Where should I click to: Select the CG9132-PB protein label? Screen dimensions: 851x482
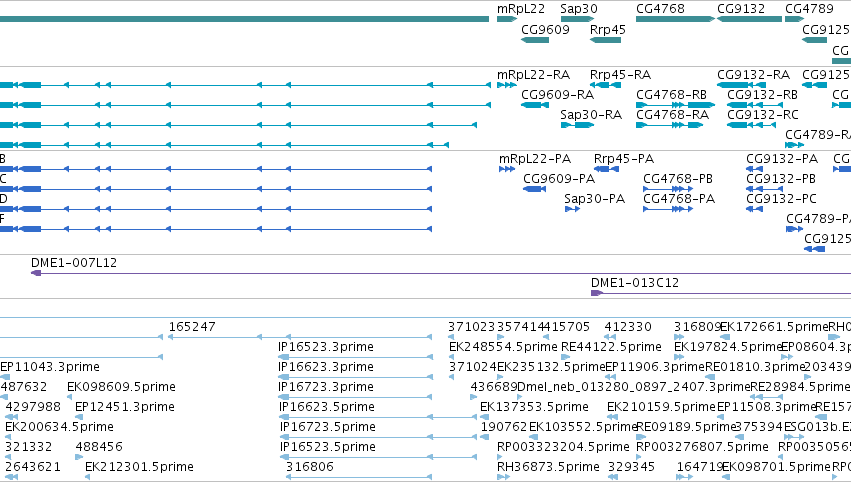(781, 179)
